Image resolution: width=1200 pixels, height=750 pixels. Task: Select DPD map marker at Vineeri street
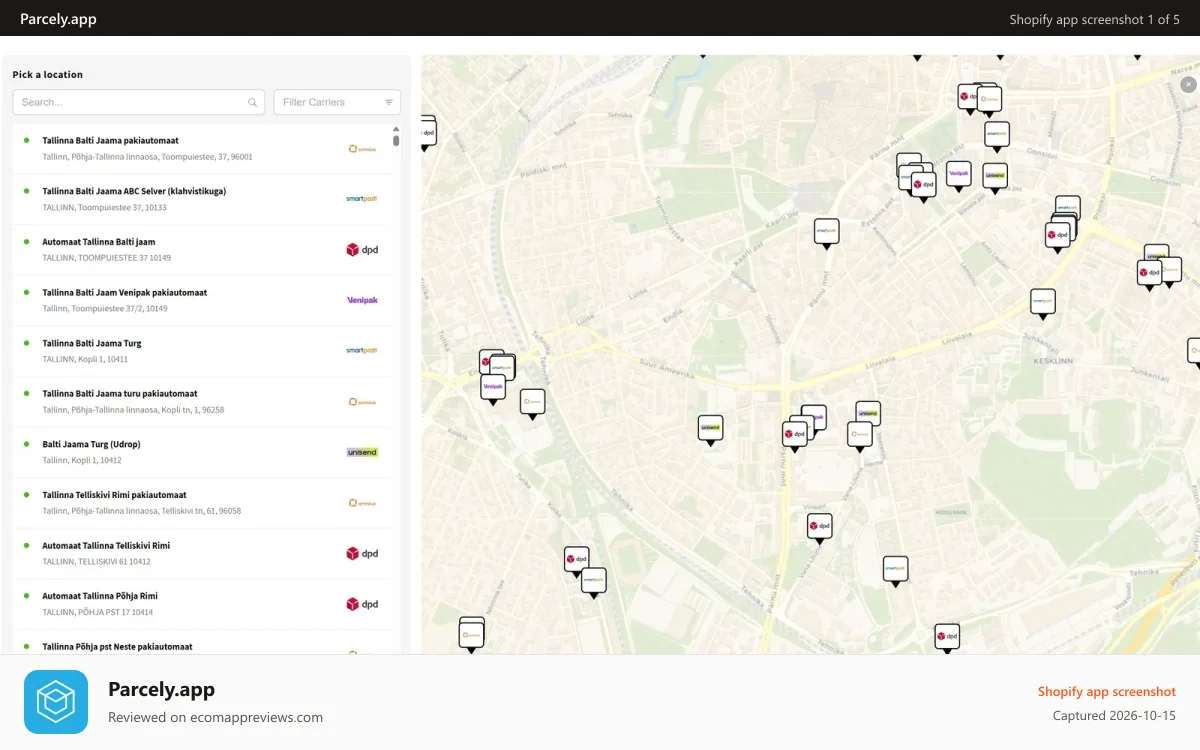tap(819, 528)
